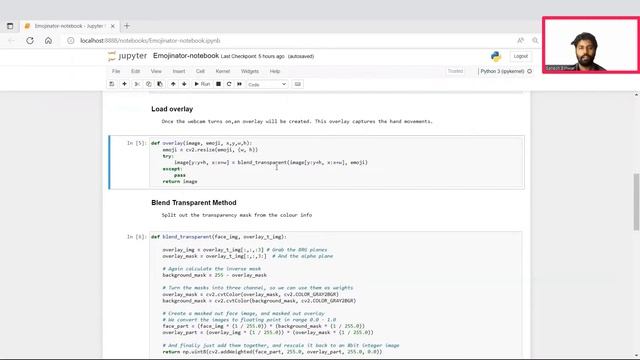Close the Emojinator-notebook browser tab
The image size is (640, 360).
113,26
